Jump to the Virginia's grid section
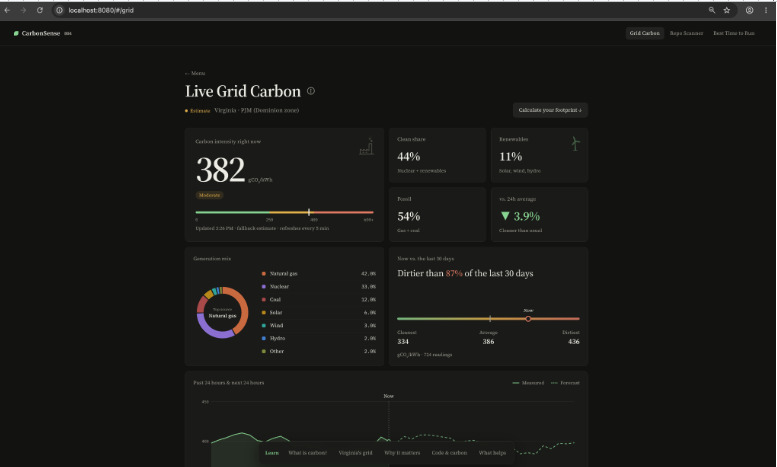Screen dimensions: 777x467 coord(355,453)
